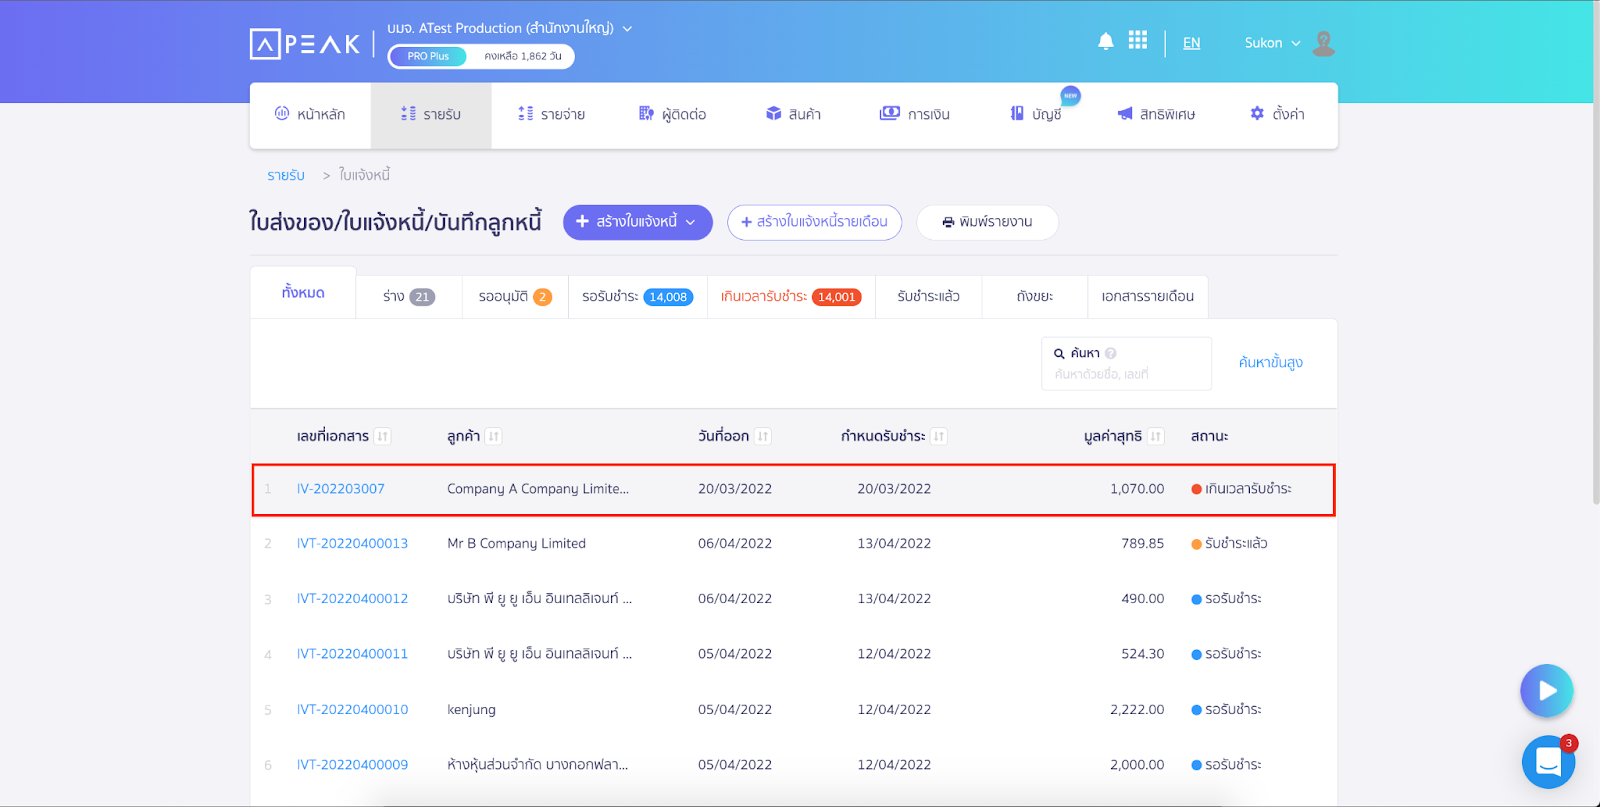Click the finance money icon
The image size is (1600, 807).
pyautogui.click(x=889, y=113)
